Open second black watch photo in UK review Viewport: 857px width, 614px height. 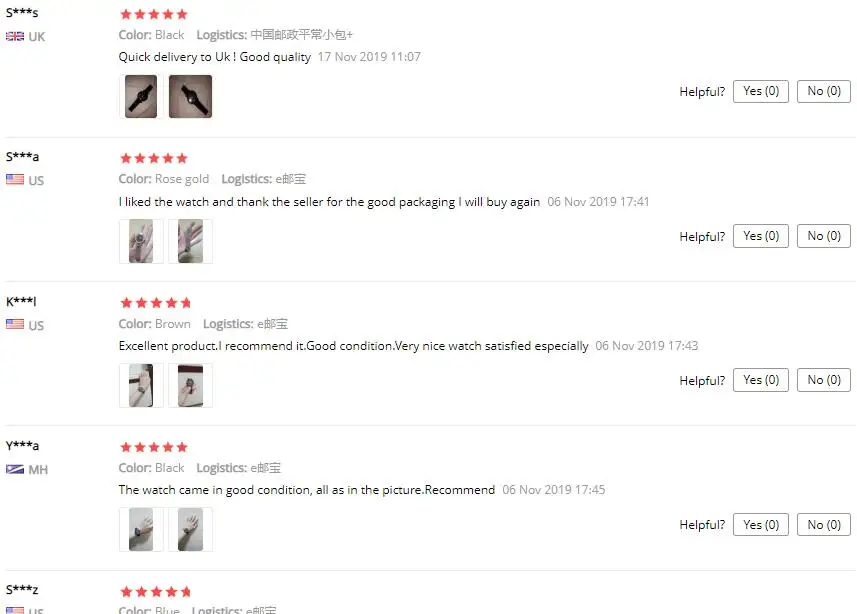coord(190,96)
